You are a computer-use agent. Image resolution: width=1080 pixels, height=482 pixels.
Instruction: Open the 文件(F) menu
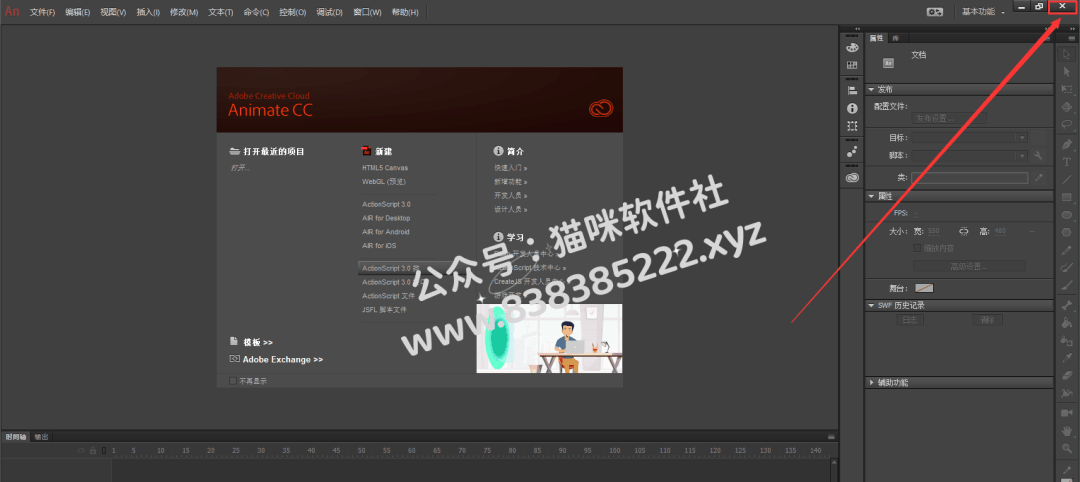(43, 12)
